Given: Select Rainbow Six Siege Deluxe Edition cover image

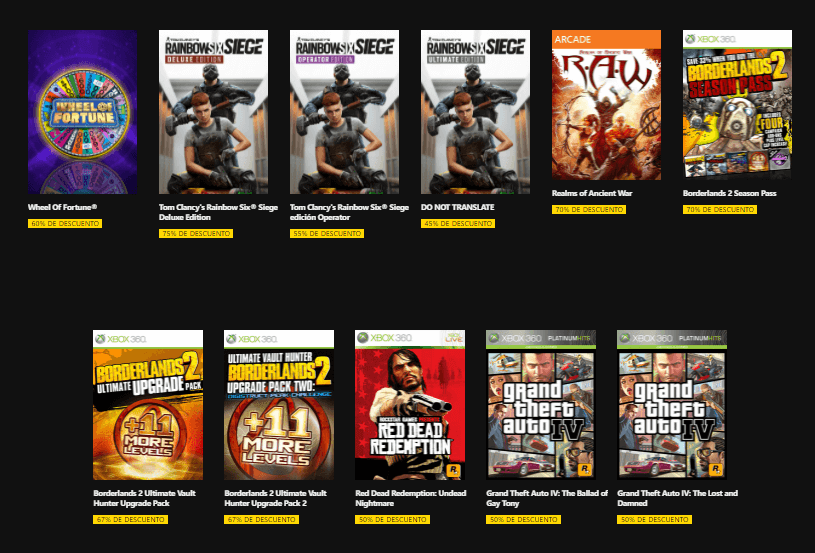Looking at the screenshot, I should 214,112.
